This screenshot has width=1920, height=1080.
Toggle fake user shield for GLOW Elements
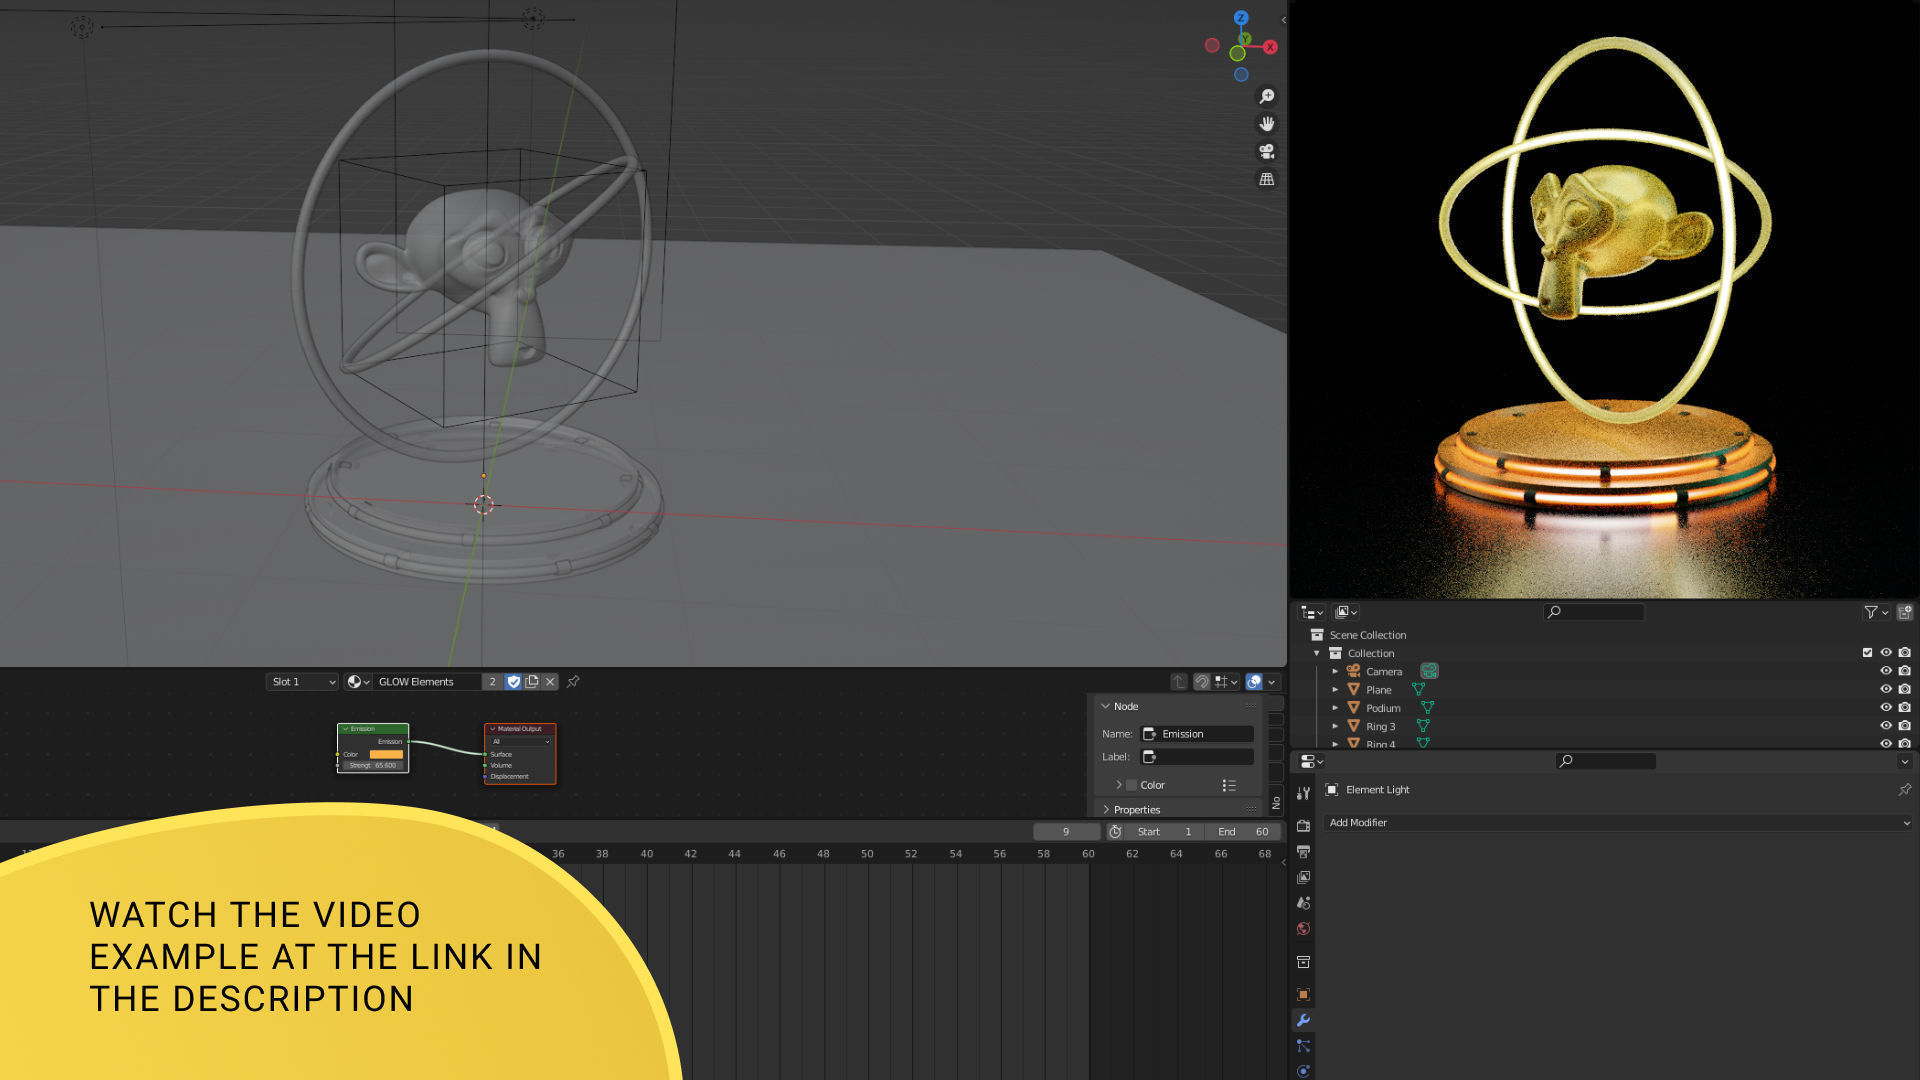tap(514, 682)
